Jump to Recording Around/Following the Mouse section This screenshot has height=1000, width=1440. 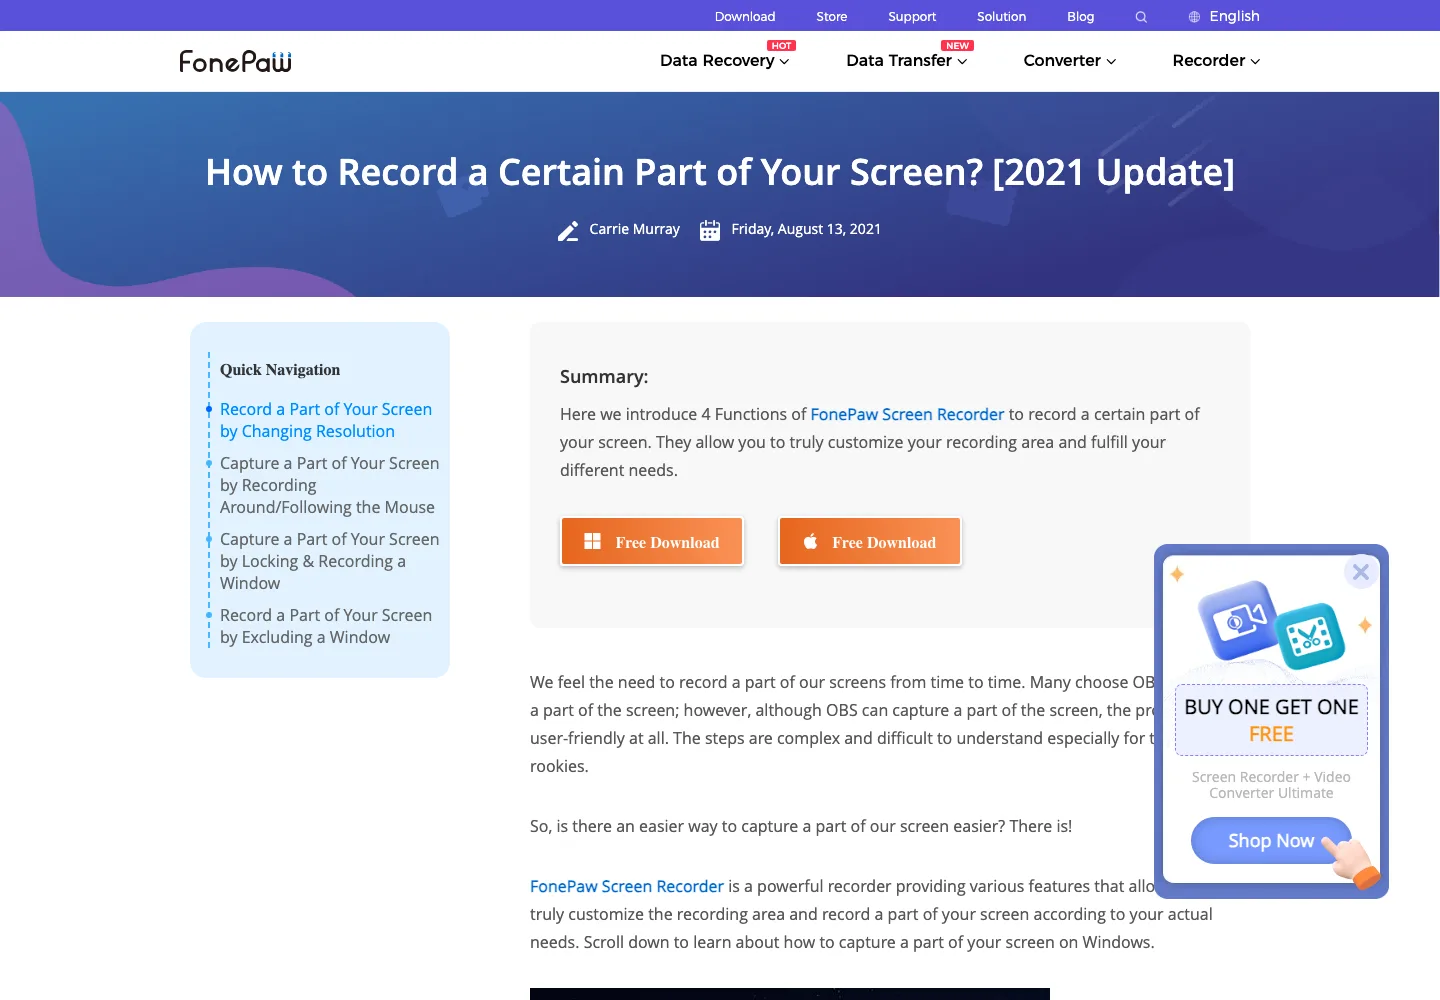(329, 485)
